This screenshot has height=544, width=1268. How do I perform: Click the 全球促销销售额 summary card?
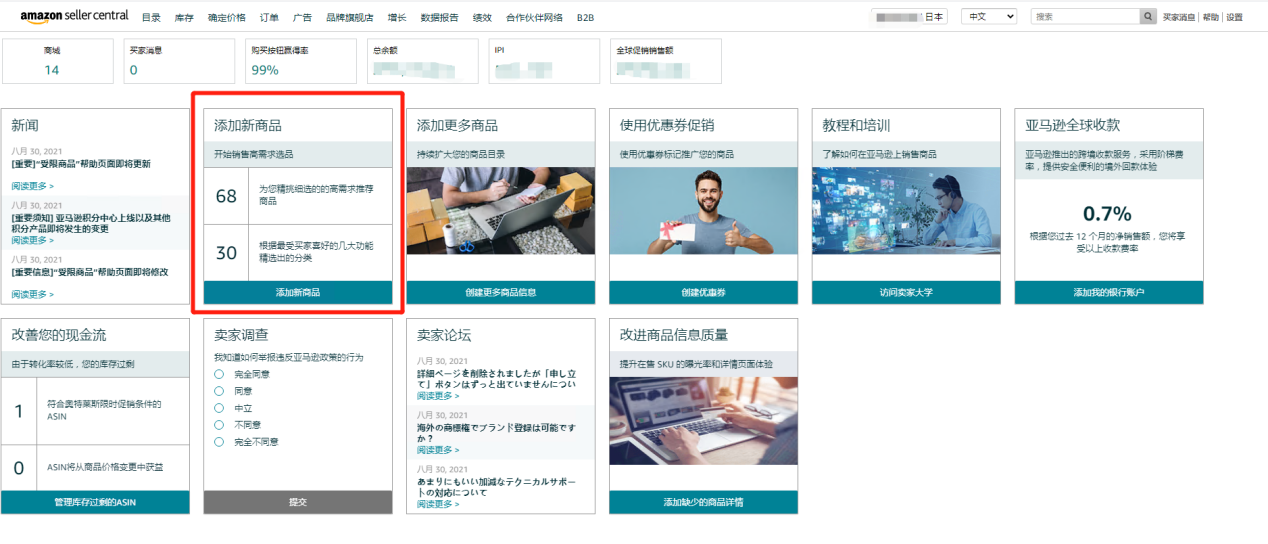tap(665, 61)
